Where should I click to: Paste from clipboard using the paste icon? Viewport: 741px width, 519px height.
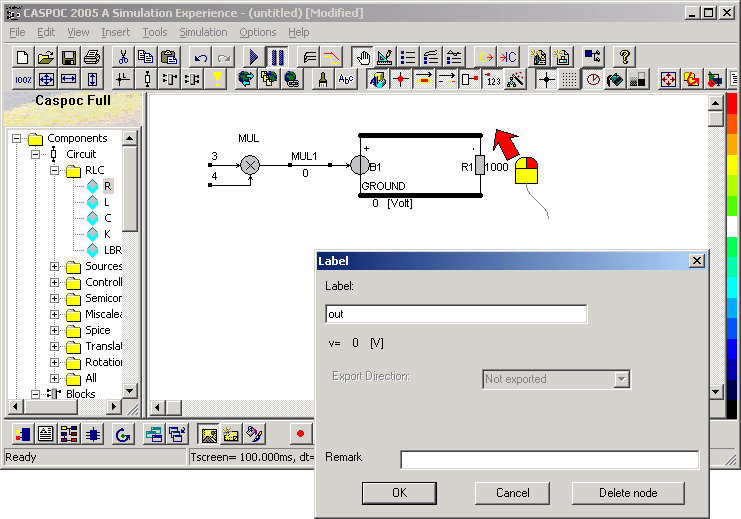coord(169,57)
